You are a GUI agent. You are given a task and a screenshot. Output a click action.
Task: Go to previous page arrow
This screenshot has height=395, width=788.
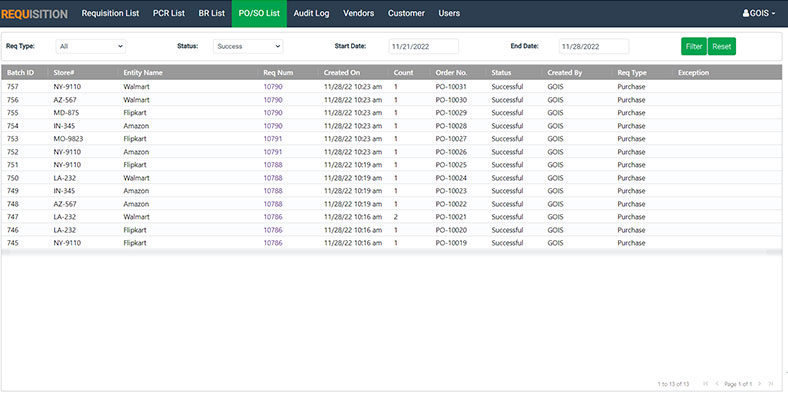click(x=717, y=384)
